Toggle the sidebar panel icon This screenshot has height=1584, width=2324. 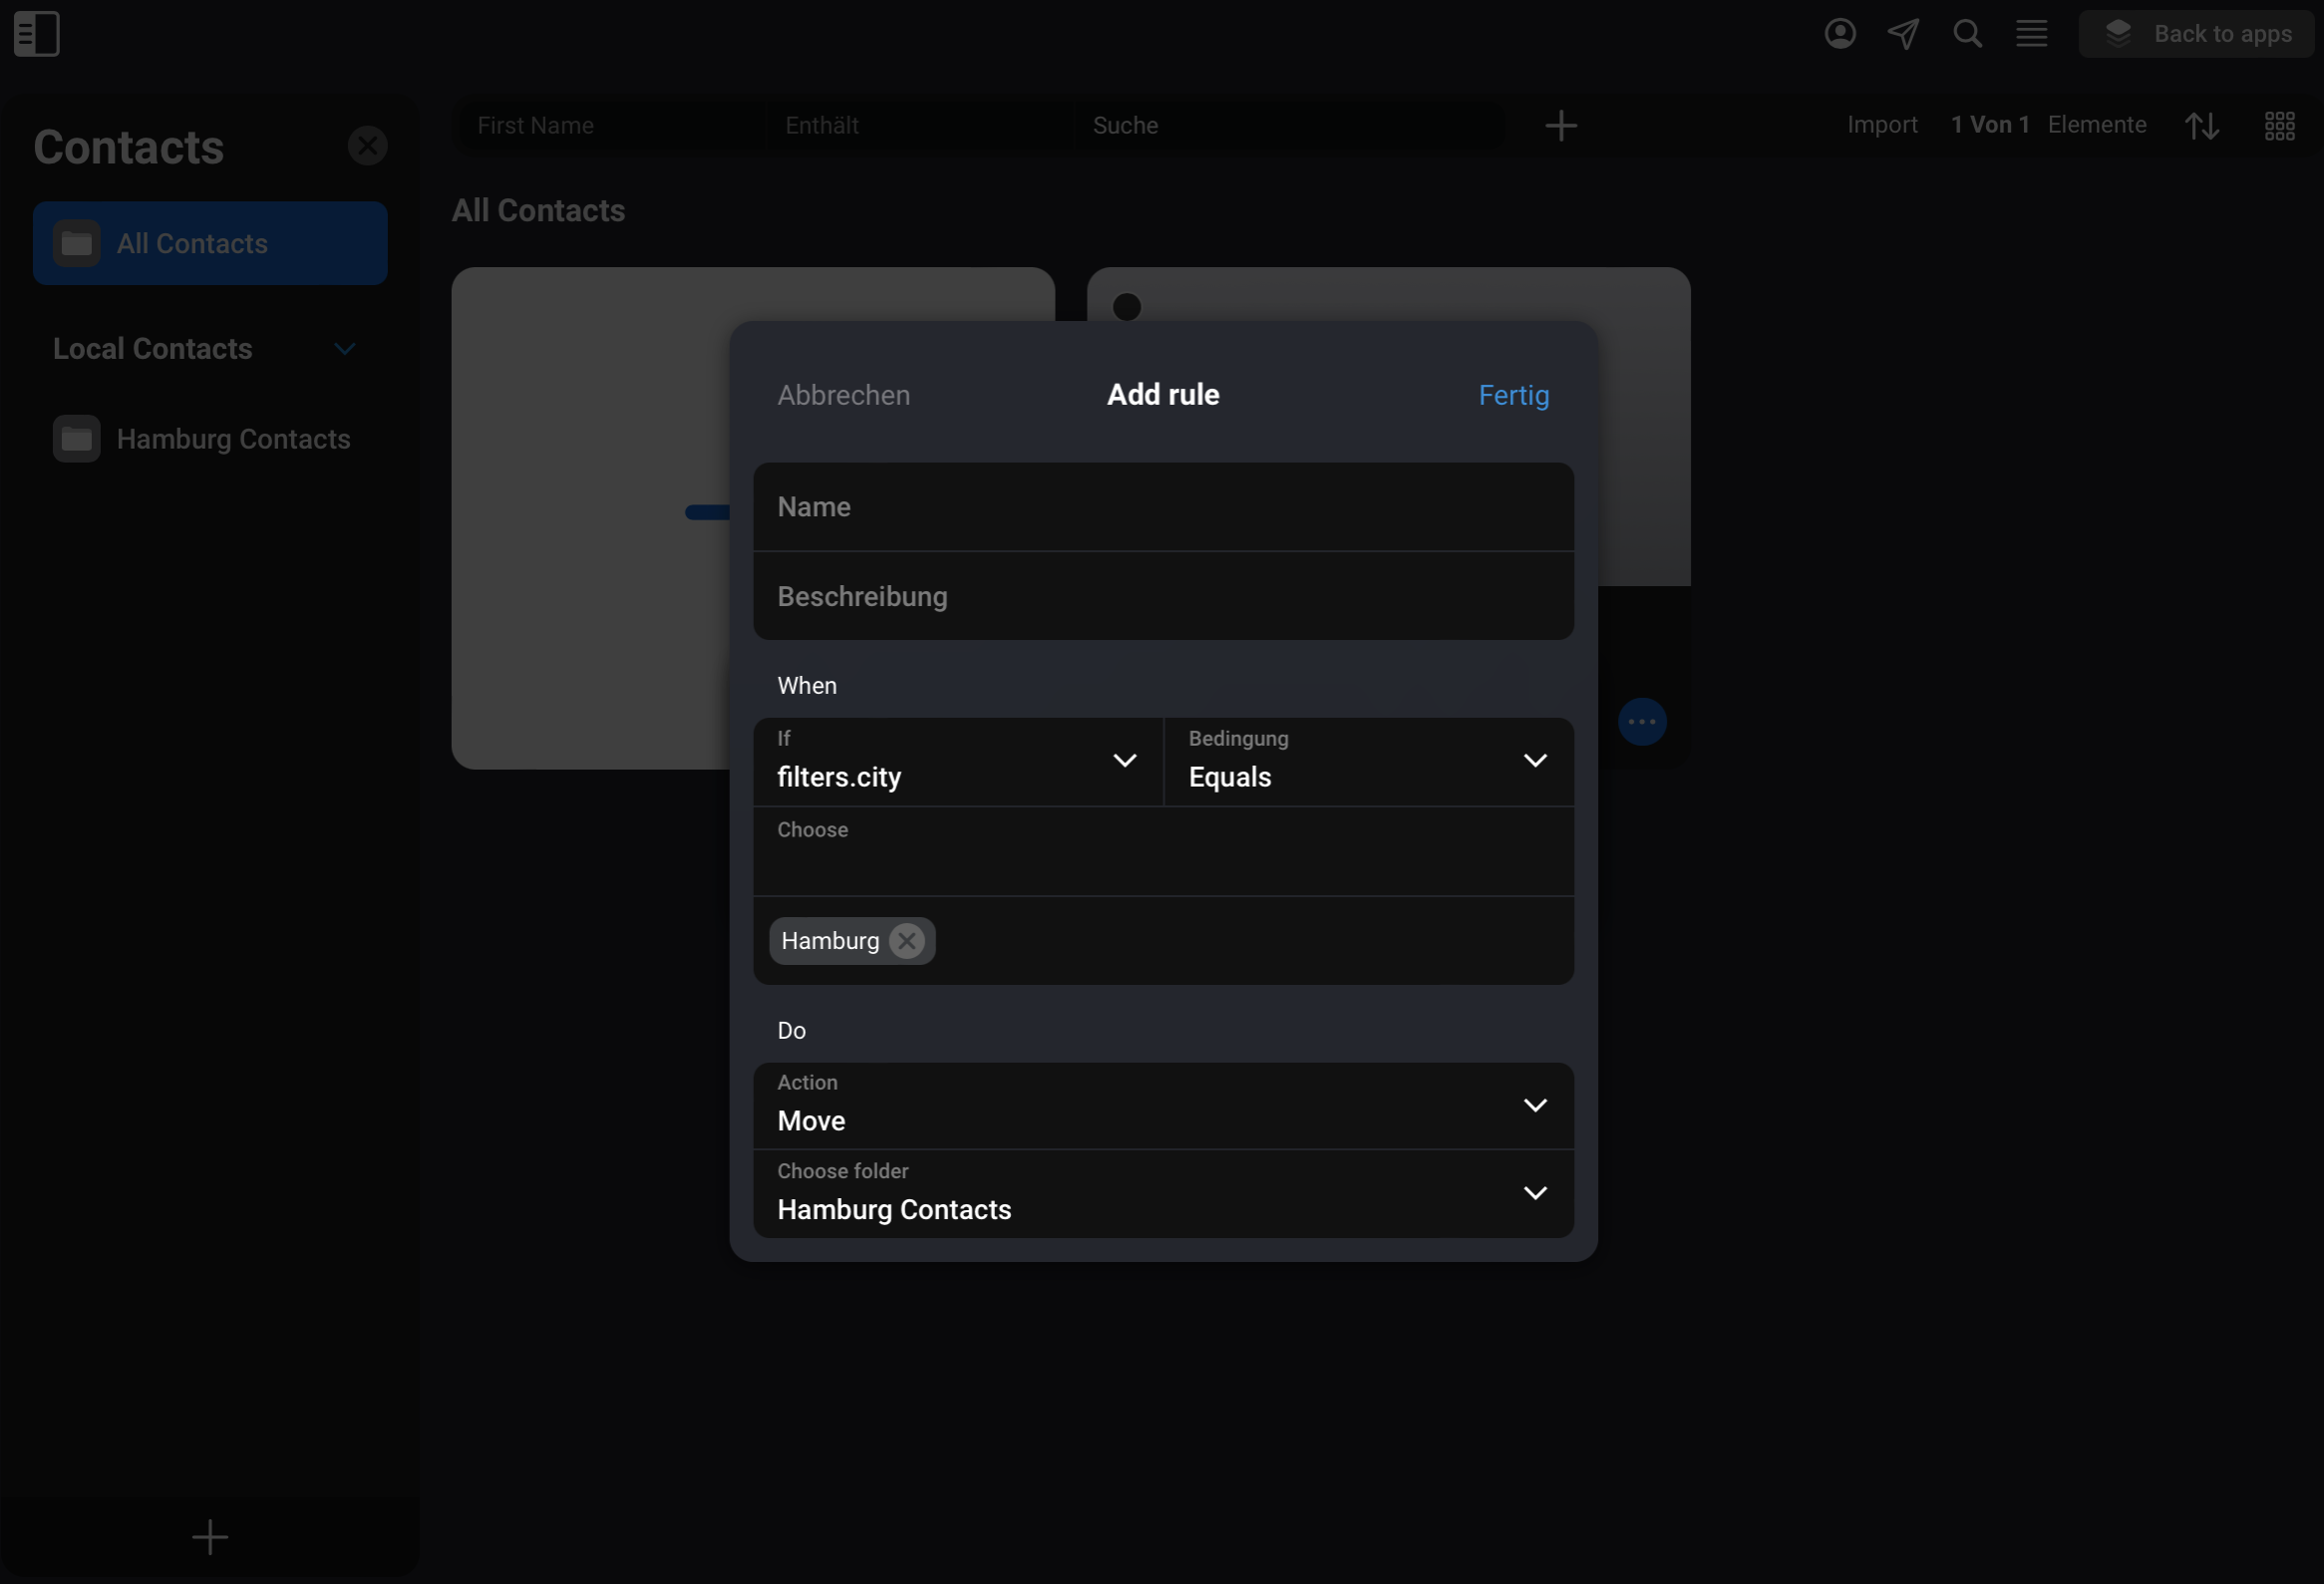37,34
